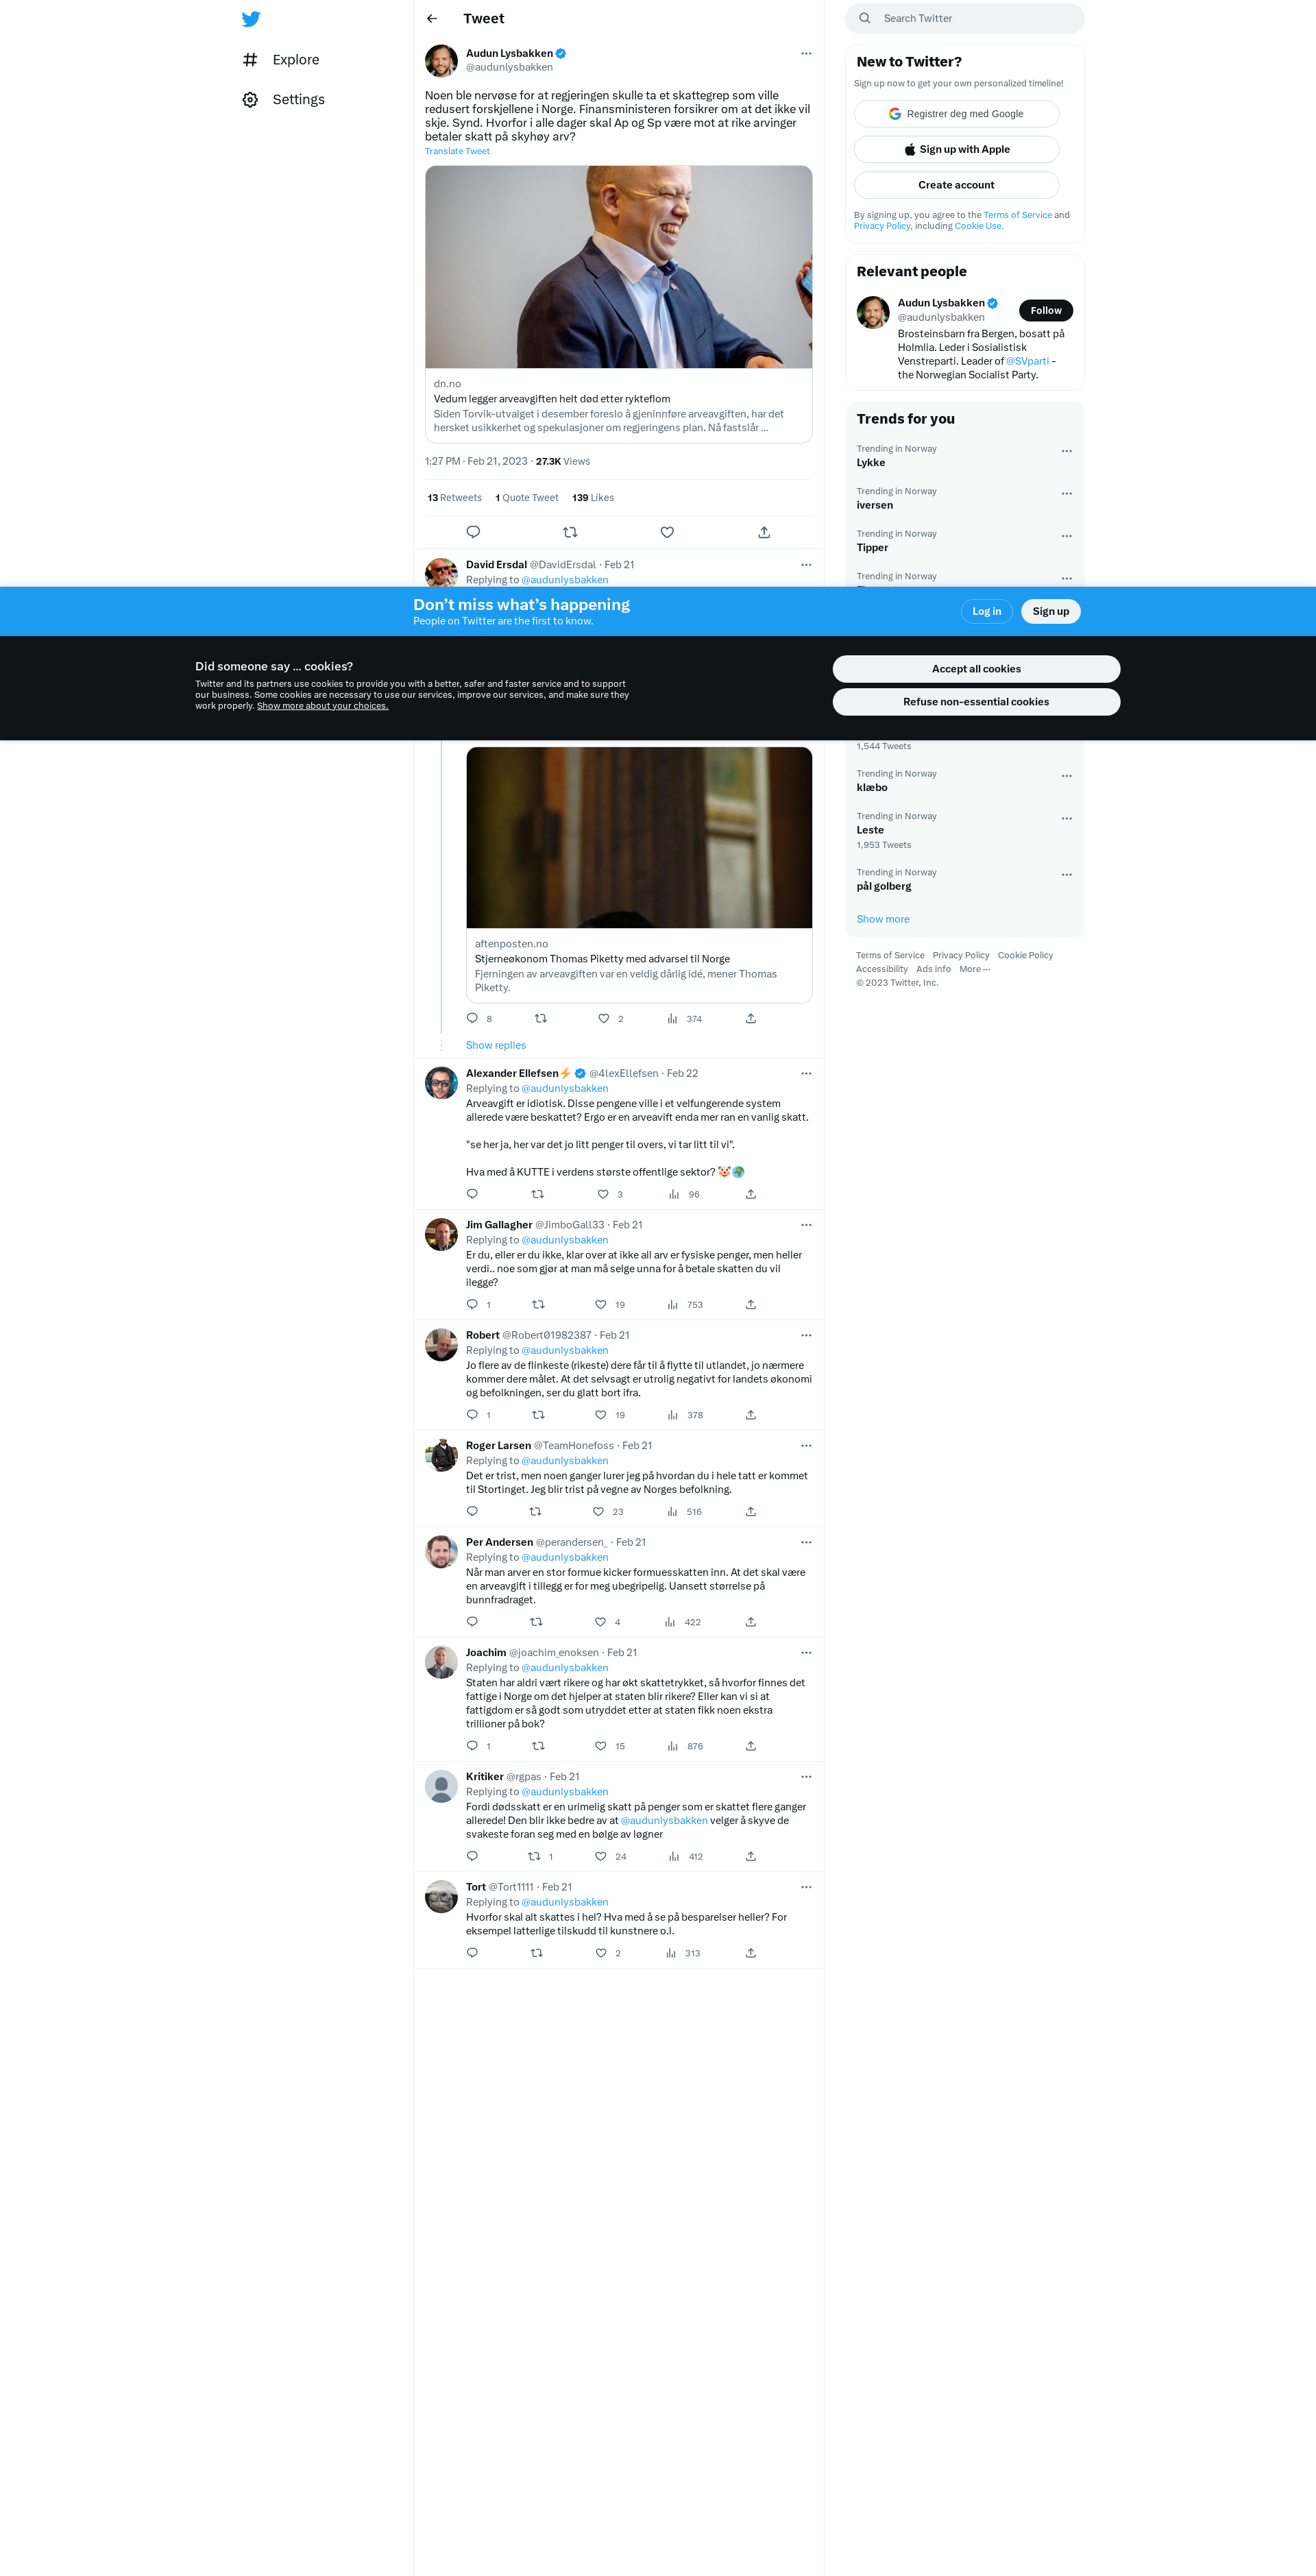View the 1 Quote Tweet link
Screen dimensions: 1316x2576
[527, 498]
